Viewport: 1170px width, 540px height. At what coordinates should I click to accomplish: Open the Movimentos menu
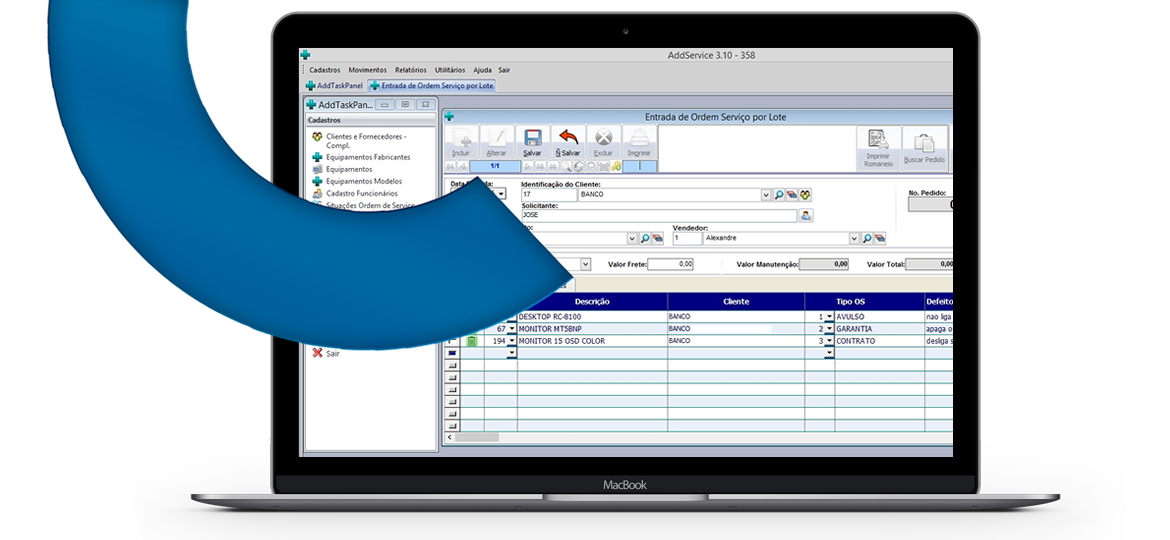click(x=367, y=70)
